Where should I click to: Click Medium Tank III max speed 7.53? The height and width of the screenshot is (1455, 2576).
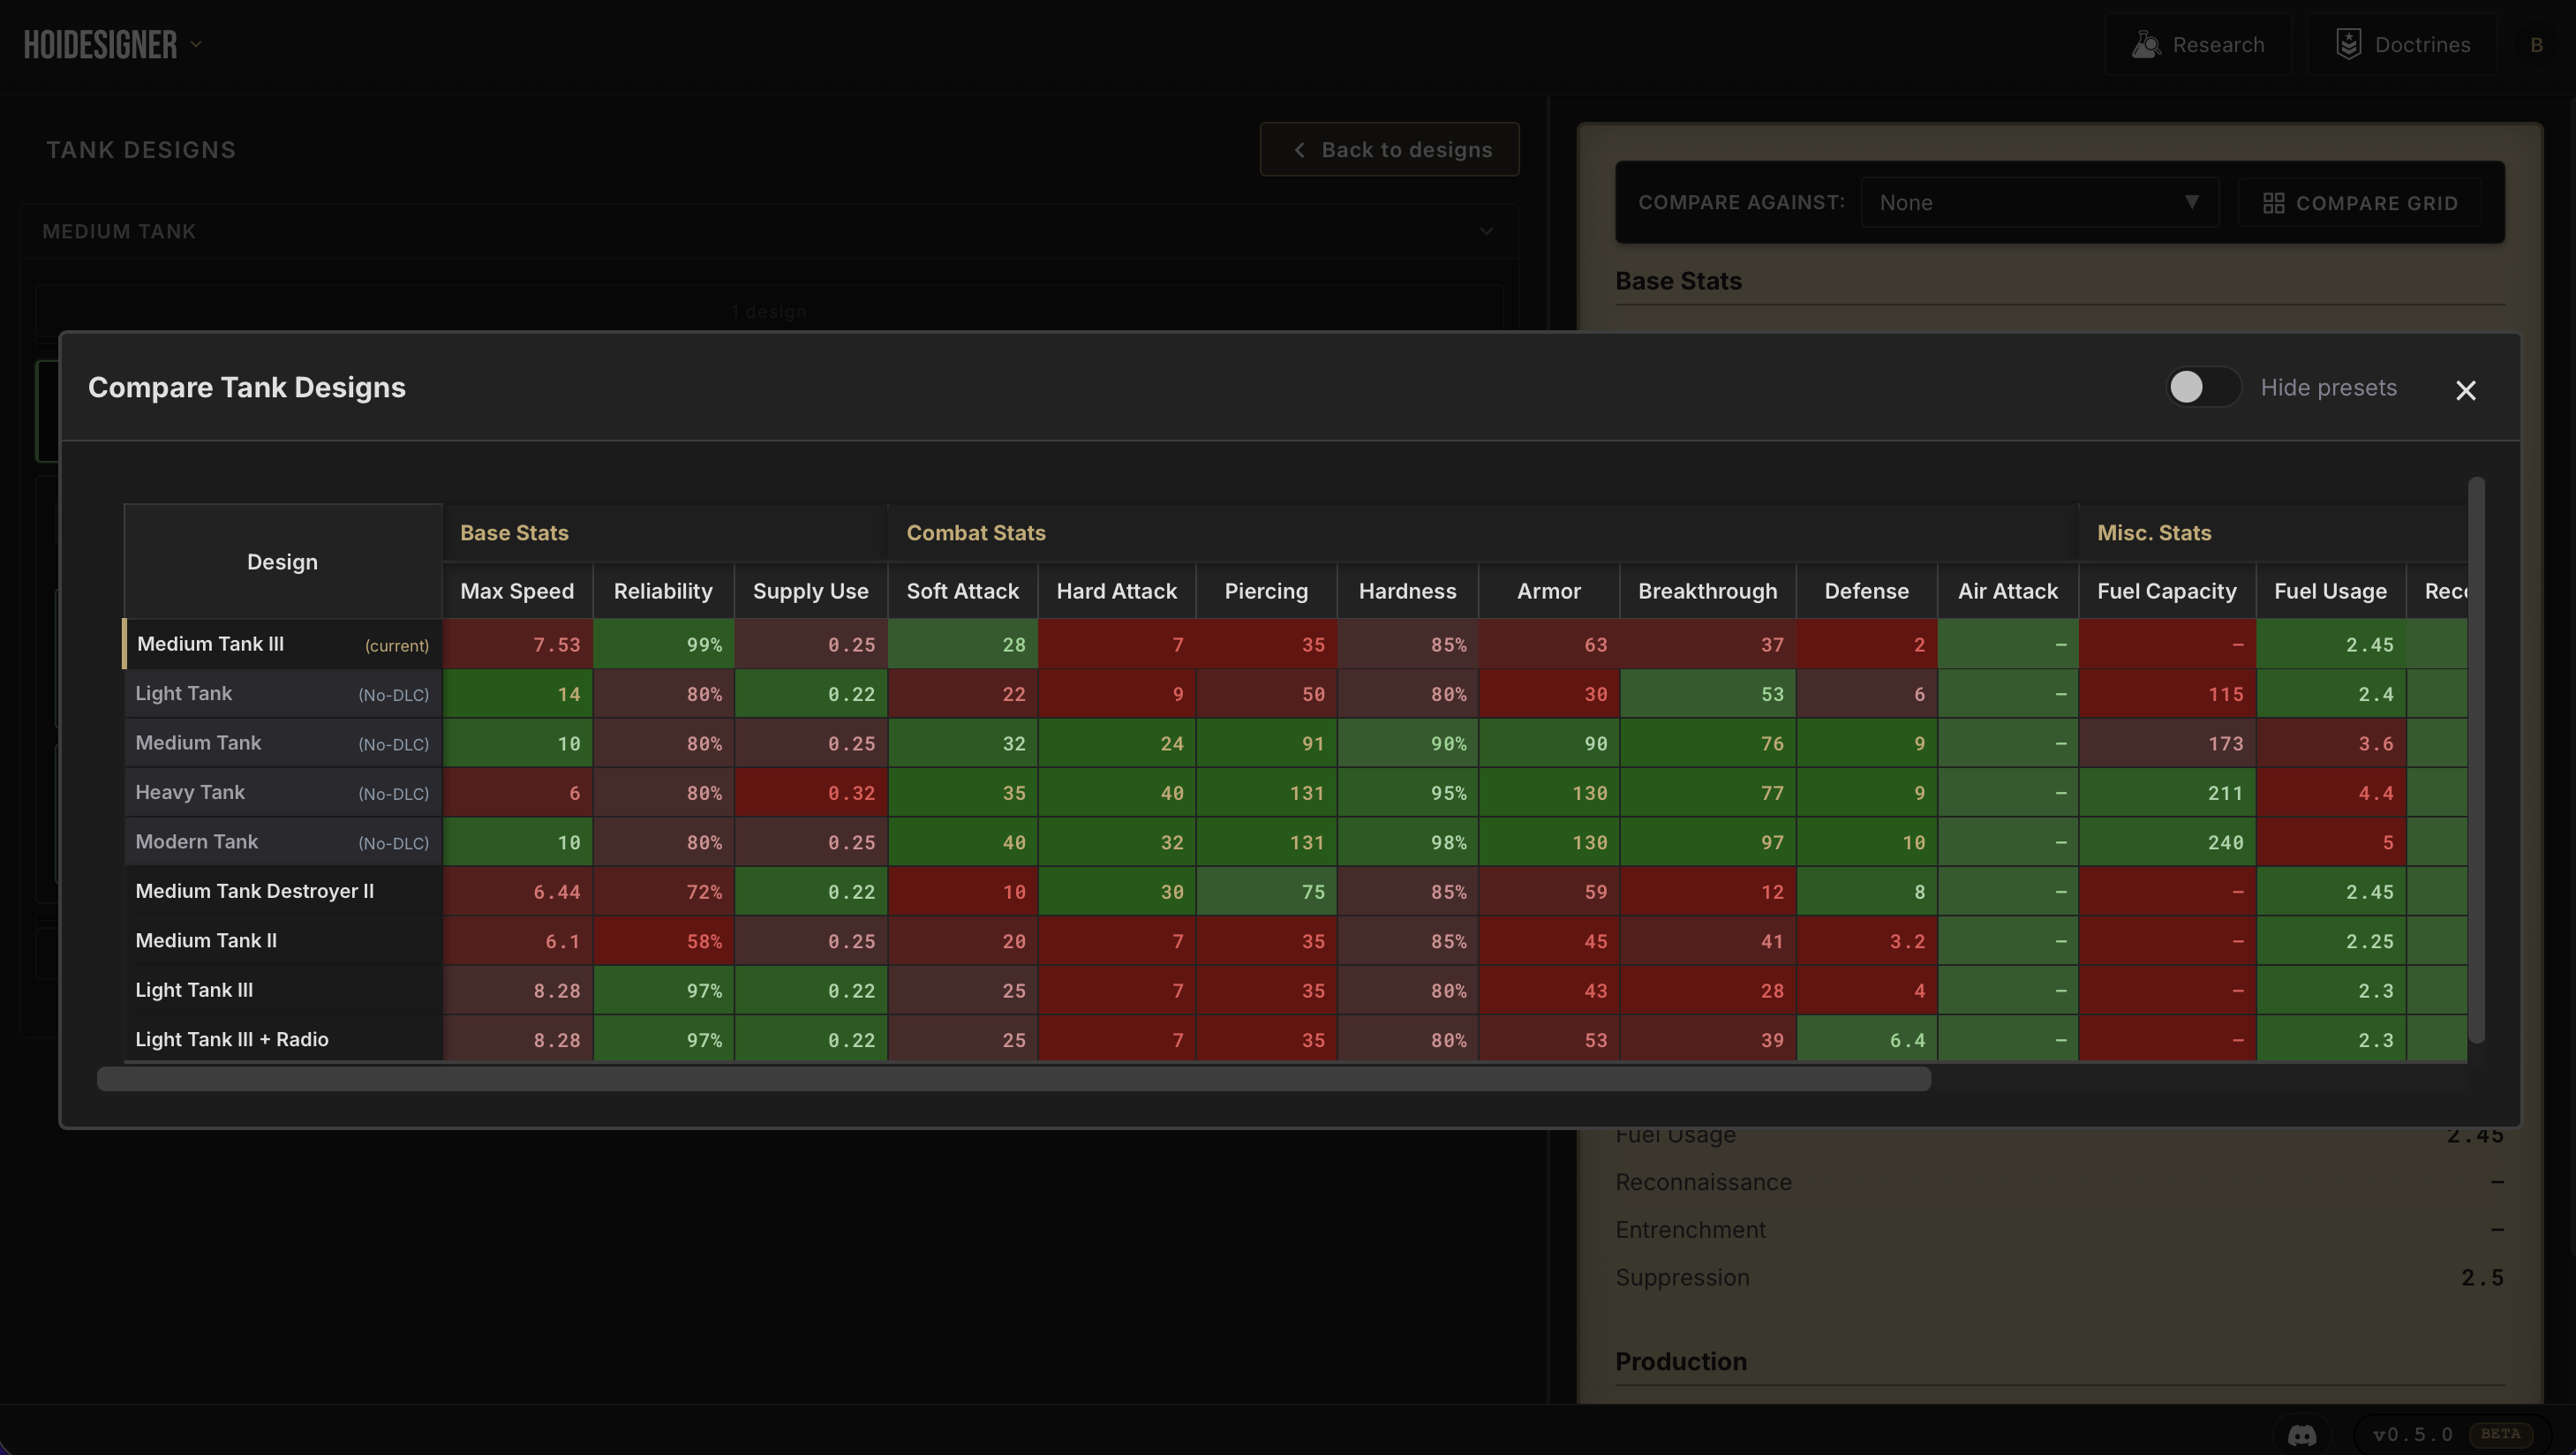pos(518,645)
